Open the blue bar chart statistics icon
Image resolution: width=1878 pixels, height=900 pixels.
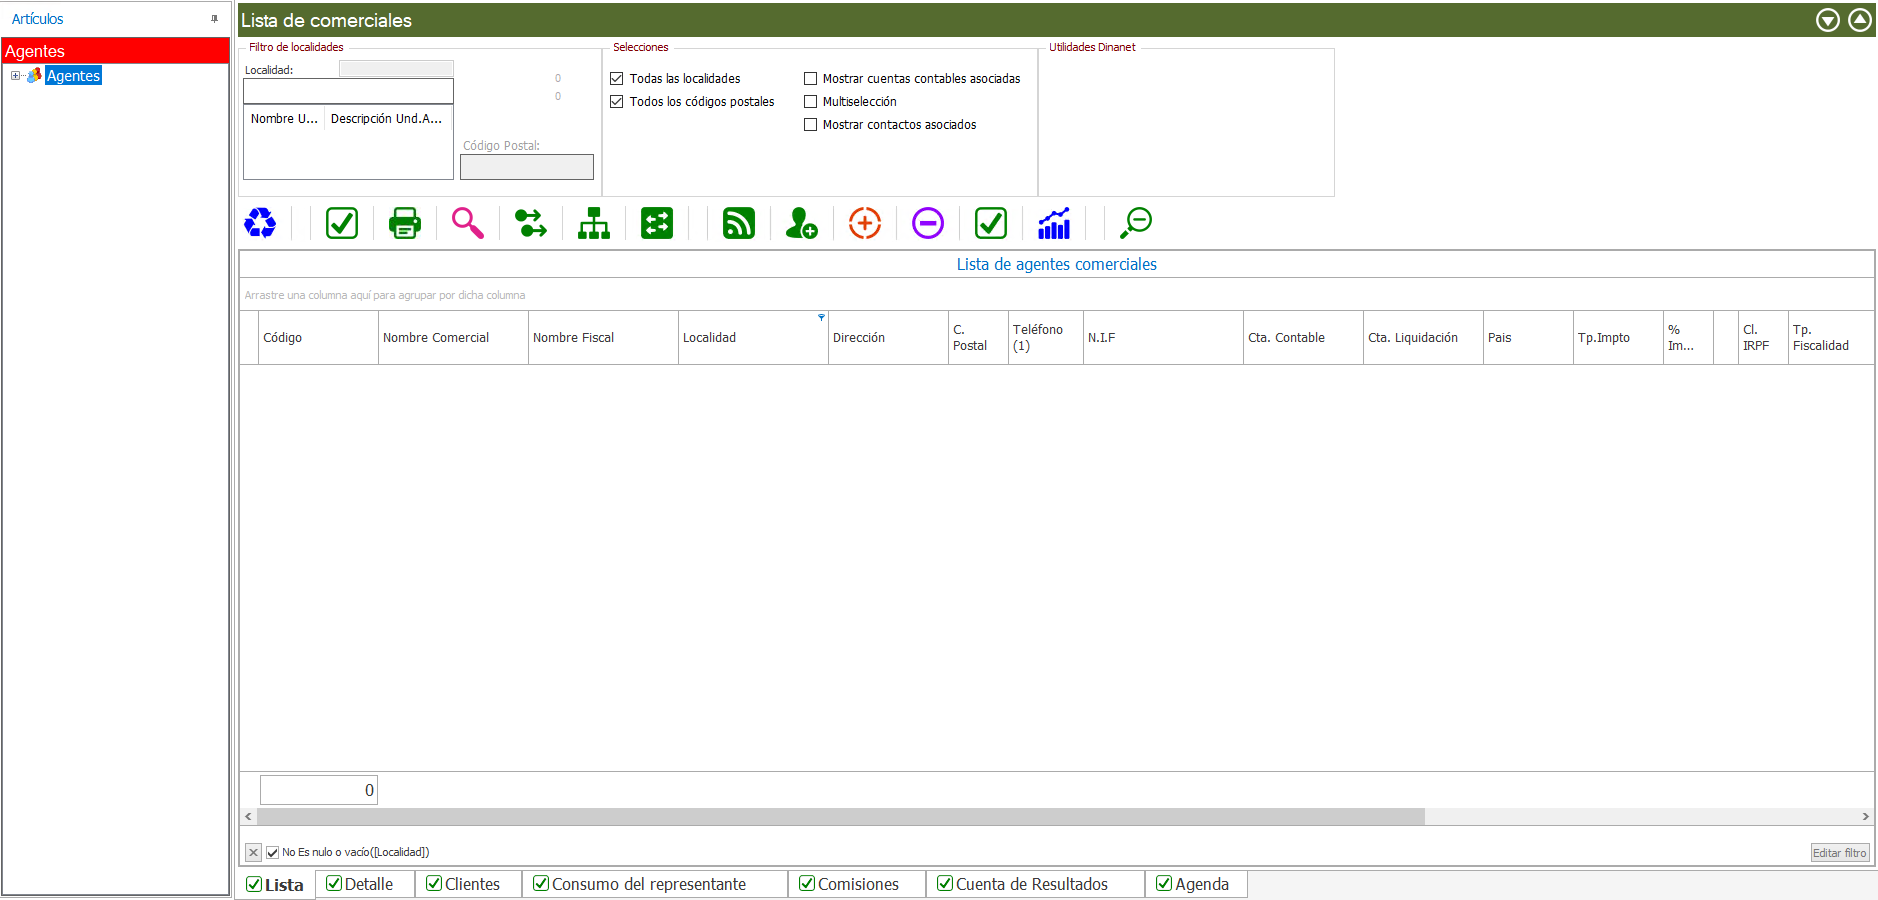tap(1054, 223)
